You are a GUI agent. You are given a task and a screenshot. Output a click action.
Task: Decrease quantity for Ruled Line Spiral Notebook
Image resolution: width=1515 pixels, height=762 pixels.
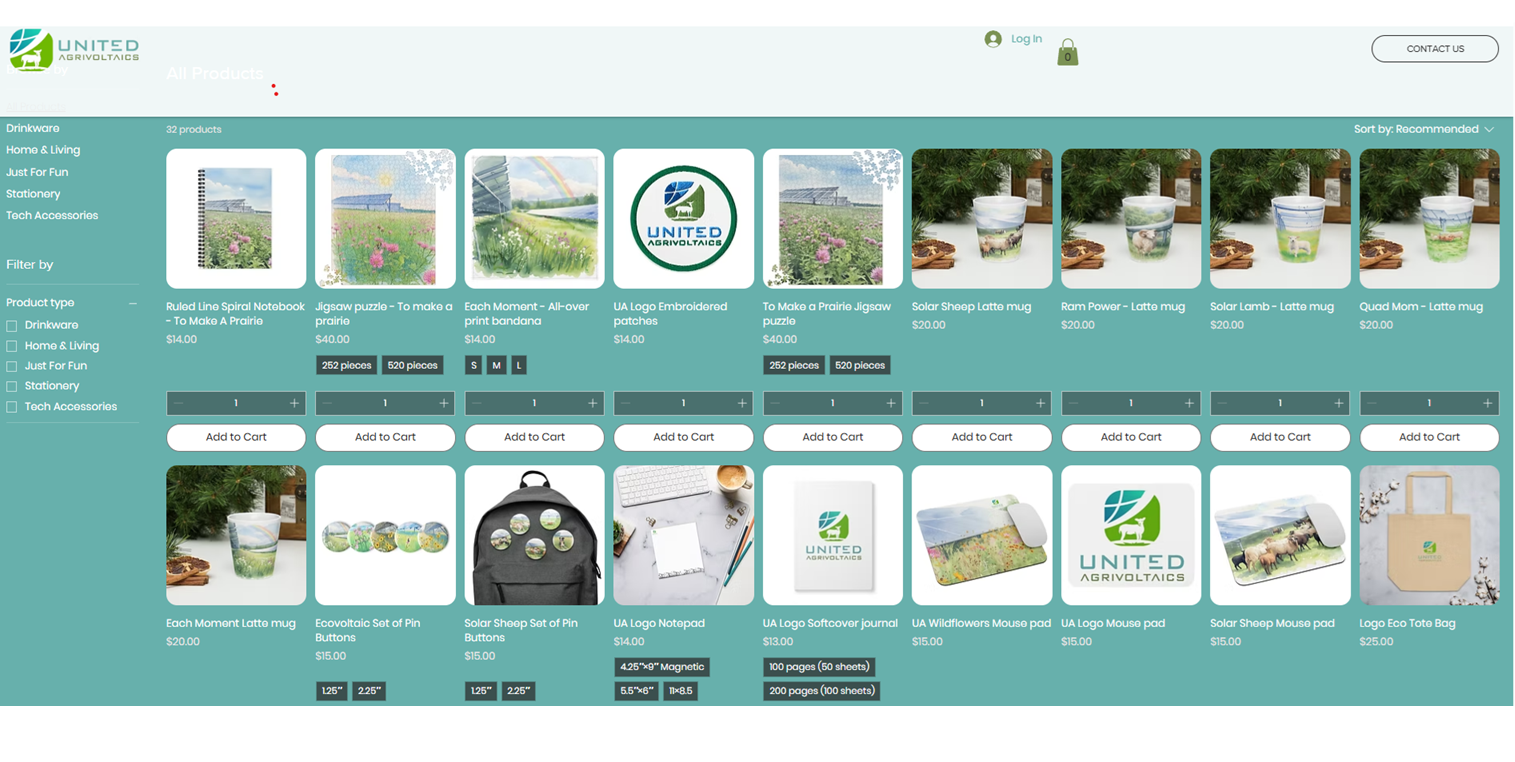(179, 403)
